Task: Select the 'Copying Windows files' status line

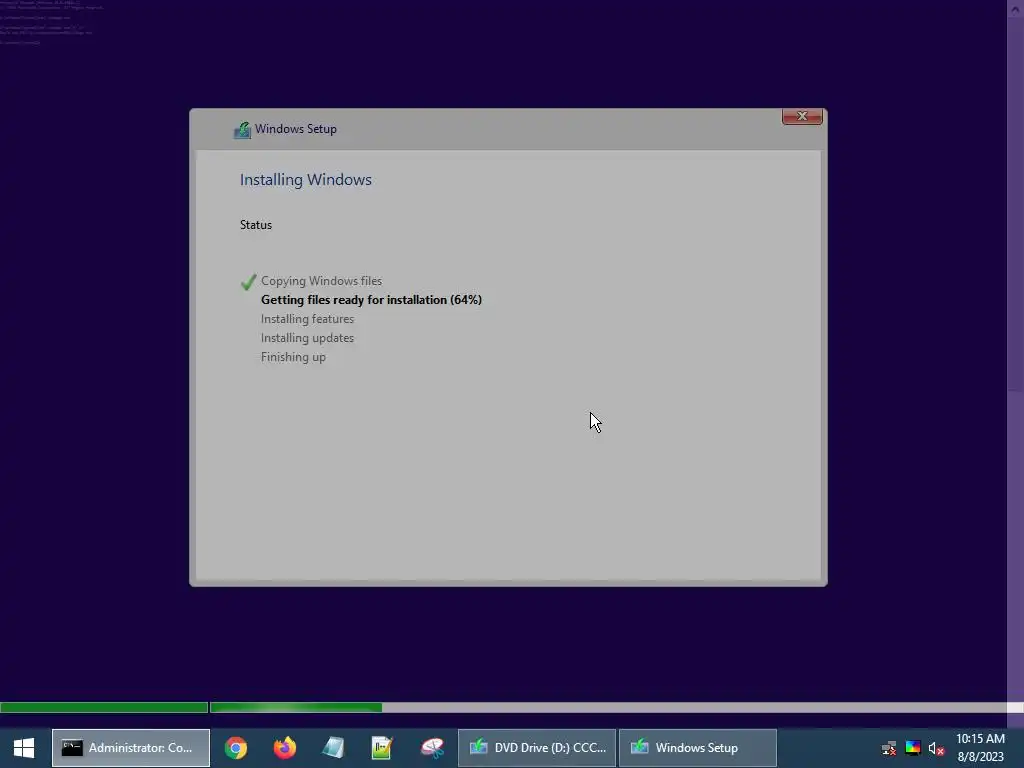Action: click(321, 281)
